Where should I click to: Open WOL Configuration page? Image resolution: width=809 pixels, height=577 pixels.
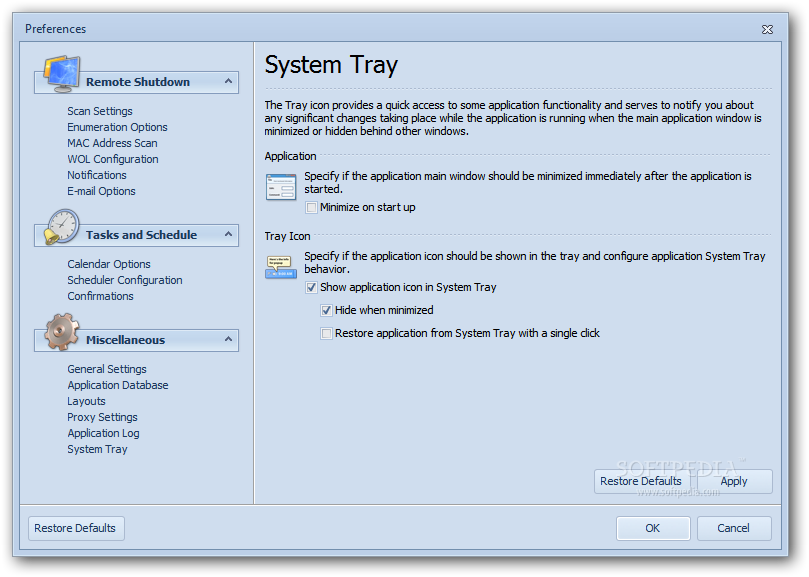(x=112, y=159)
